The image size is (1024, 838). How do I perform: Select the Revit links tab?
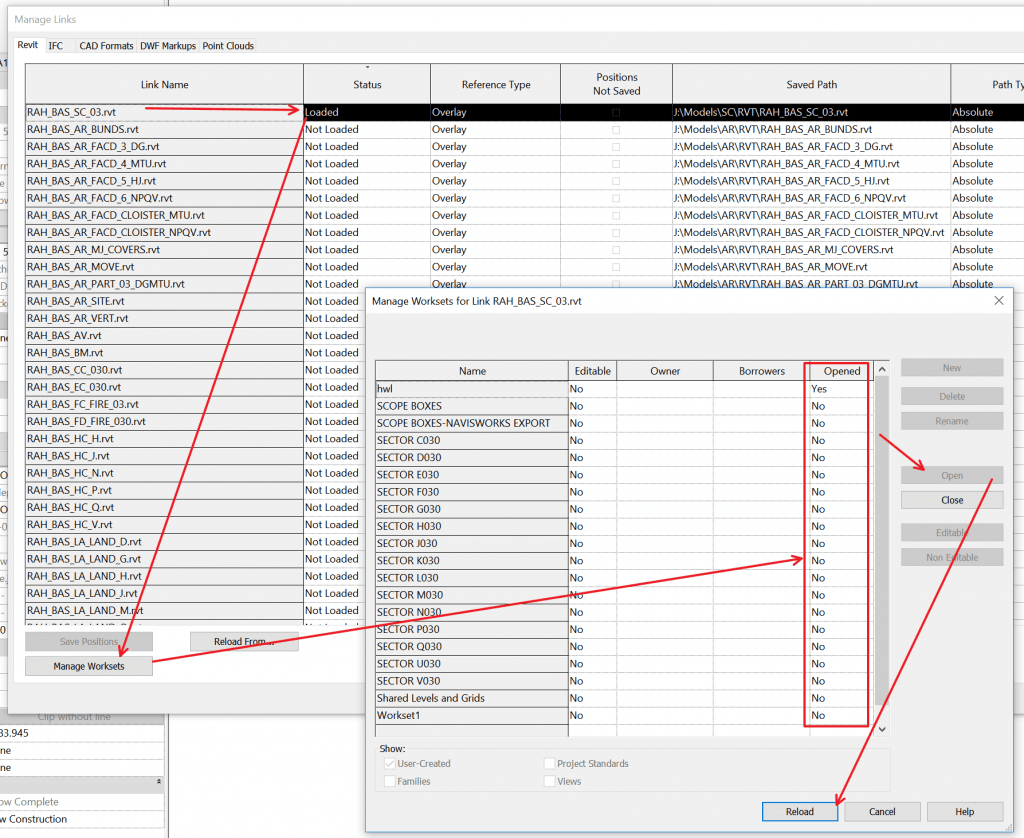(x=27, y=45)
